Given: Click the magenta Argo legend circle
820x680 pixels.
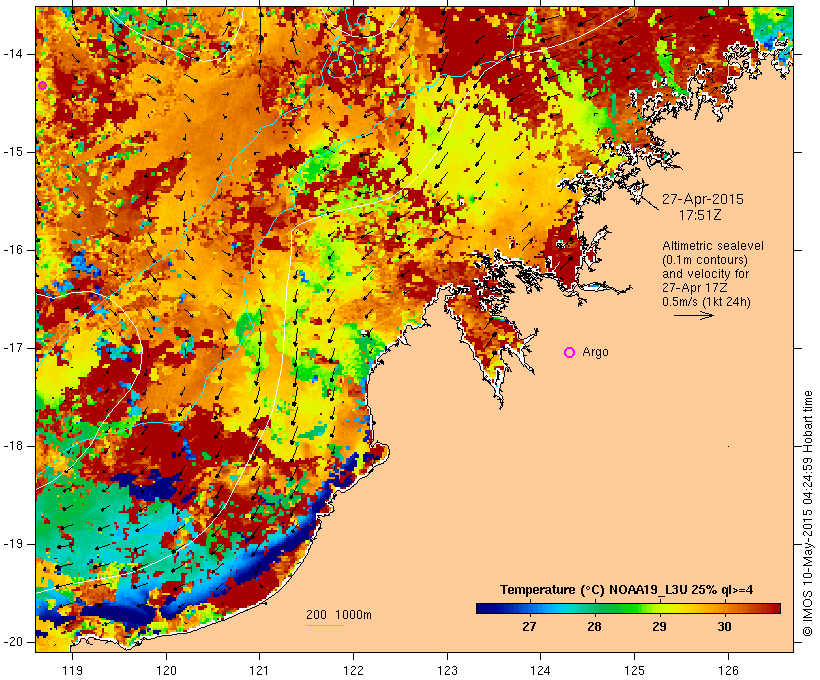Looking at the screenshot, I should click(x=570, y=353).
